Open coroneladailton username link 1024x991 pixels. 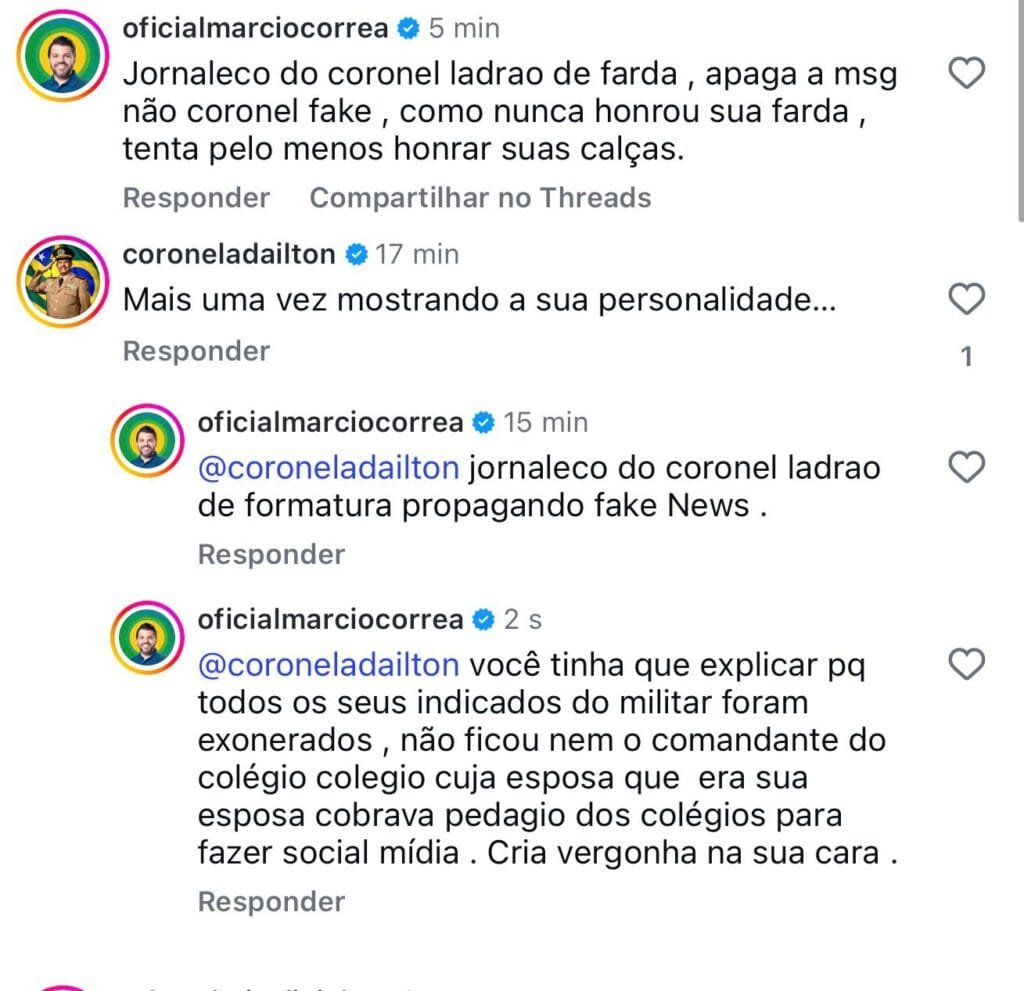[x=229, y=255]
